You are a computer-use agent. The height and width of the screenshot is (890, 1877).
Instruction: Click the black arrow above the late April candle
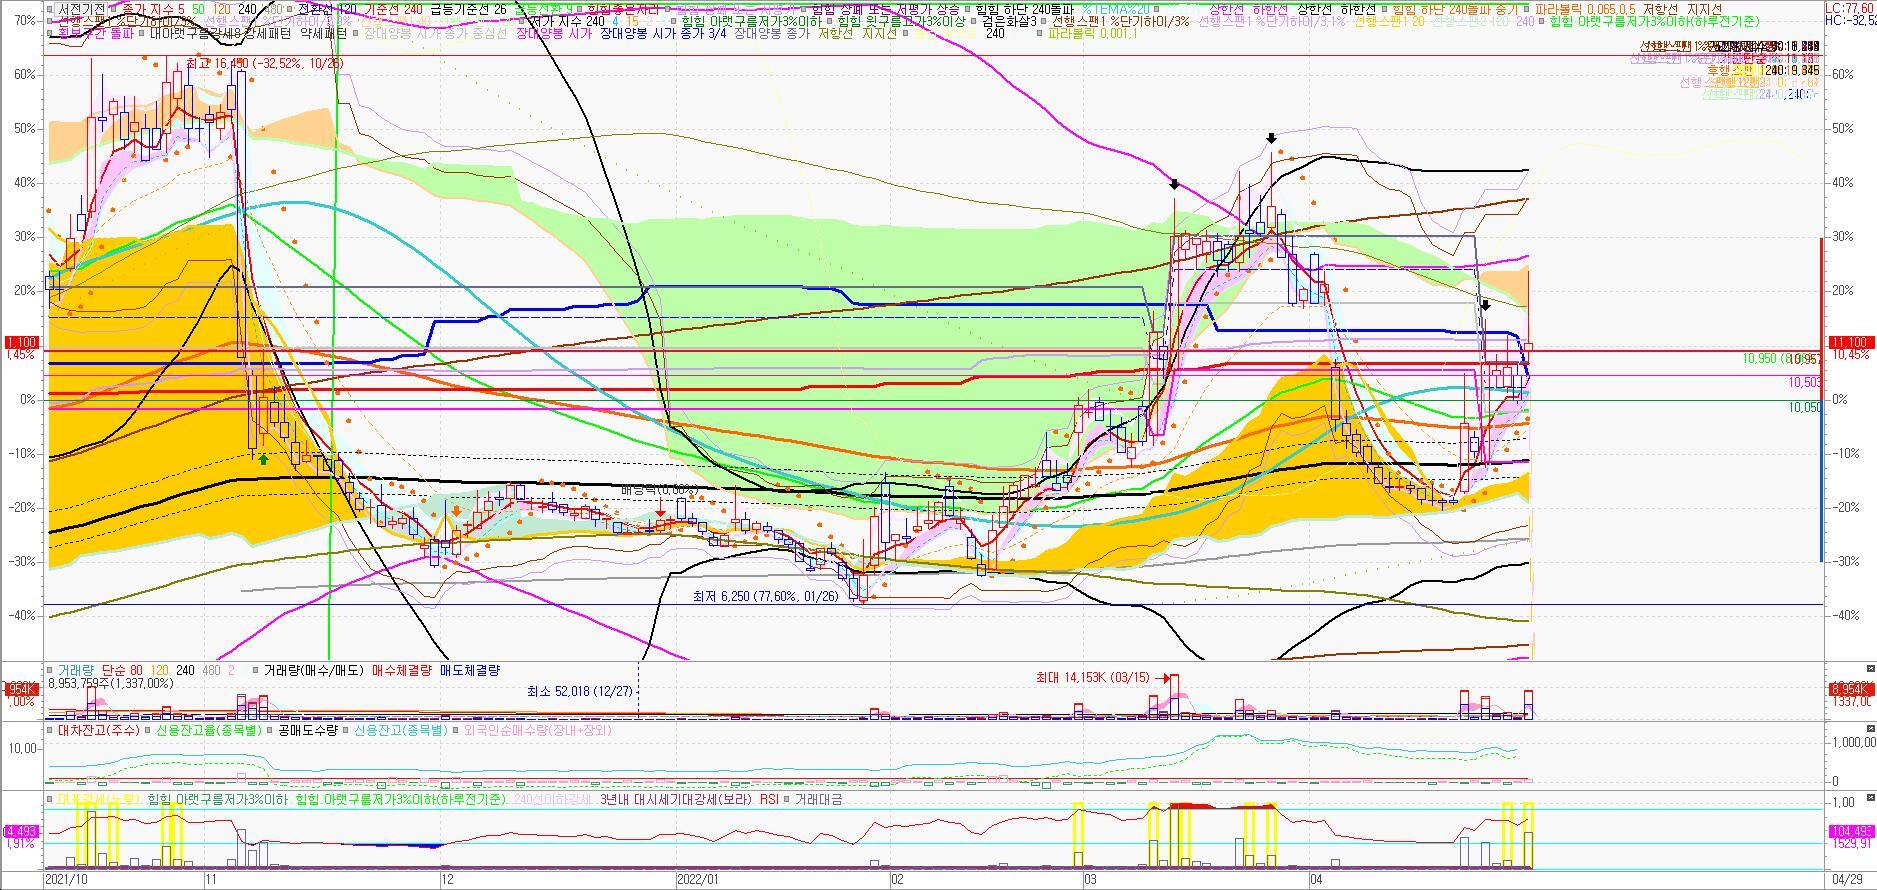1486,305
